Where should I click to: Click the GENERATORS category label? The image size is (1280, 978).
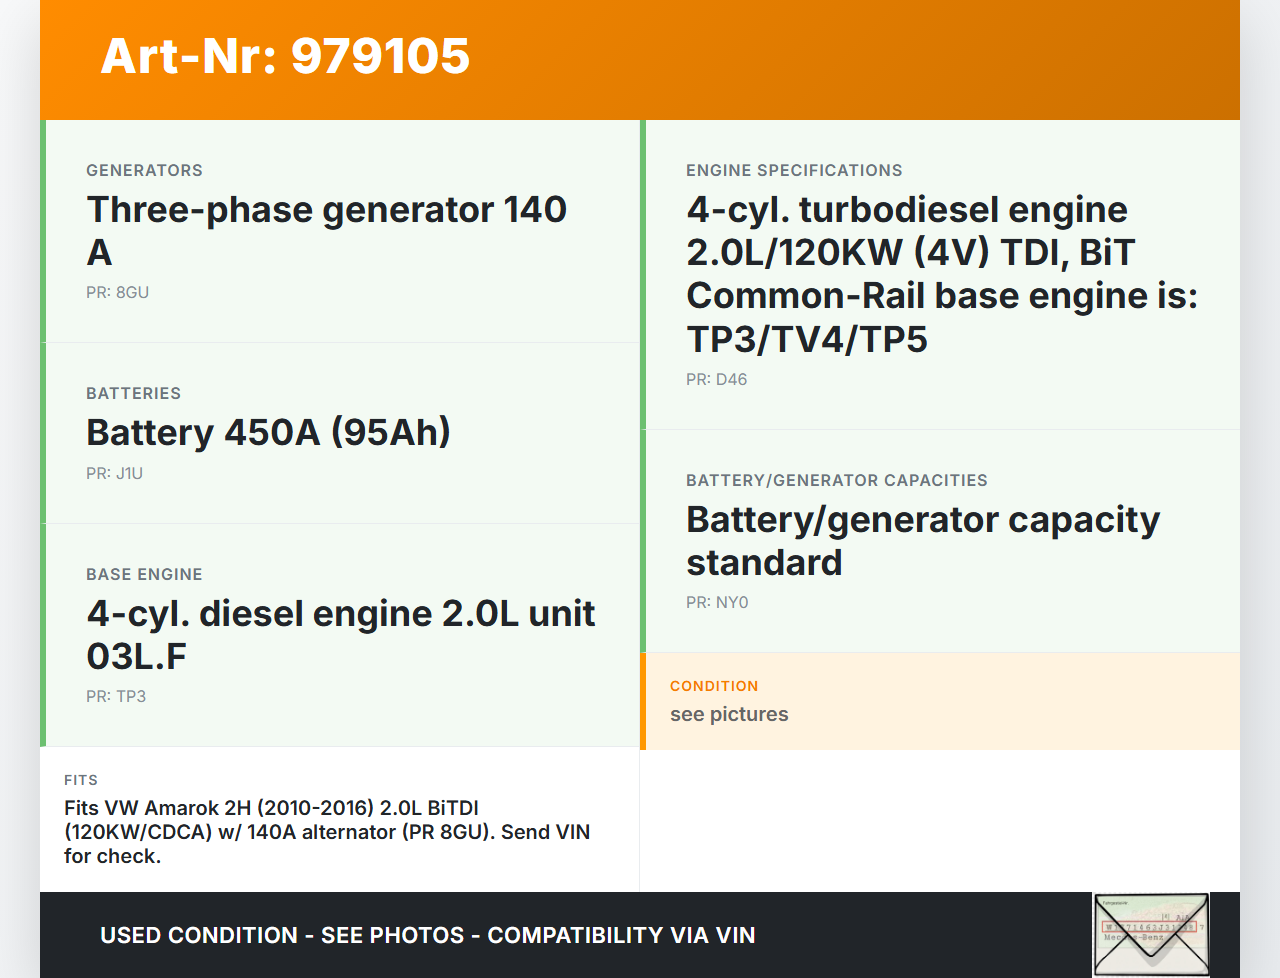(144, 171)
